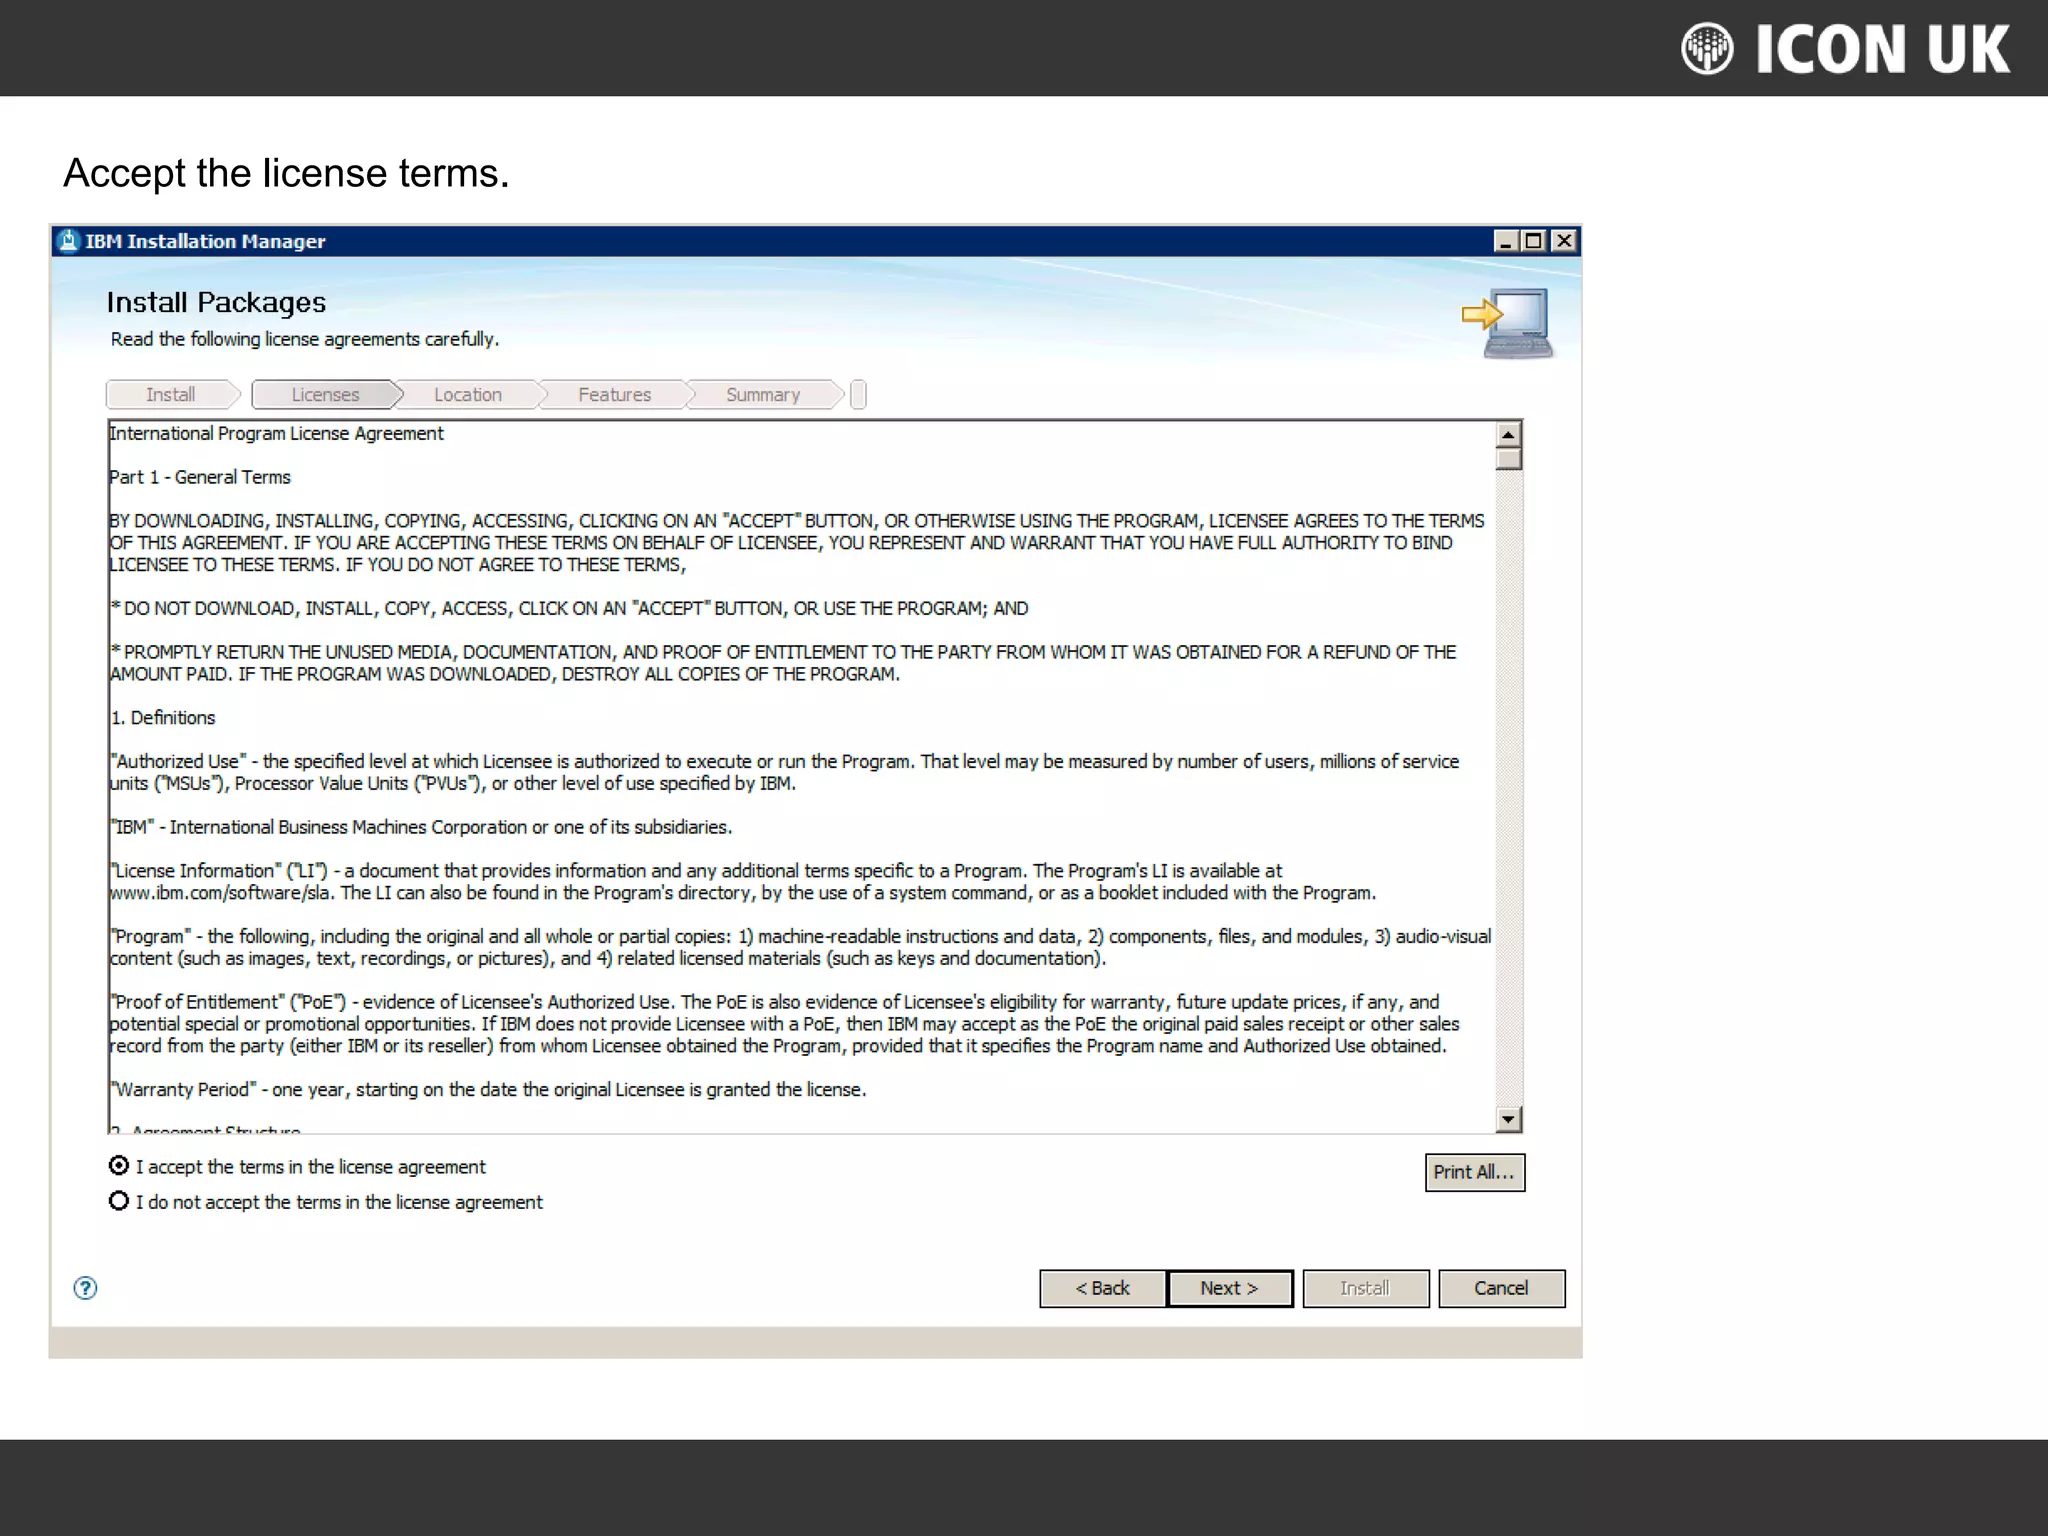Open Print All for license agreements
This screenshot has height=1536, width=2048.
coord(1474,1172)
